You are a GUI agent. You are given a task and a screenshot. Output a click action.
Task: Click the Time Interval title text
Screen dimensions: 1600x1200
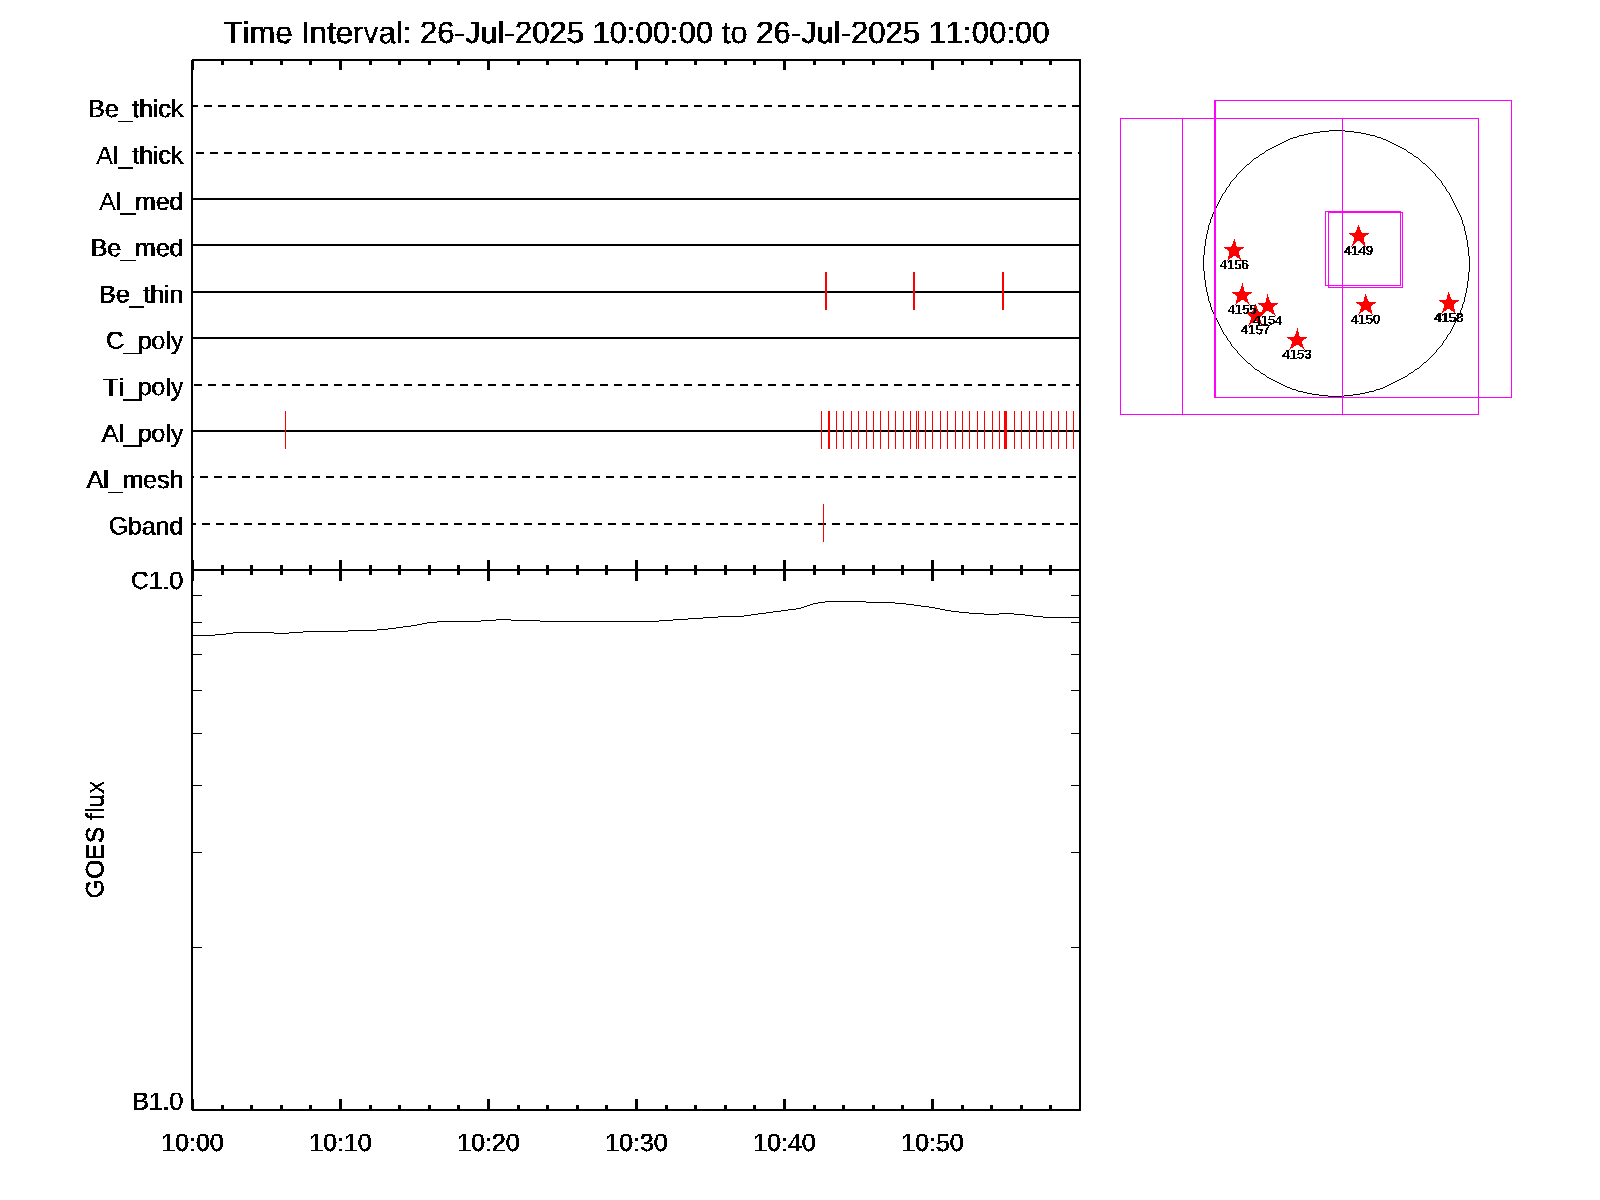(636, 33)
